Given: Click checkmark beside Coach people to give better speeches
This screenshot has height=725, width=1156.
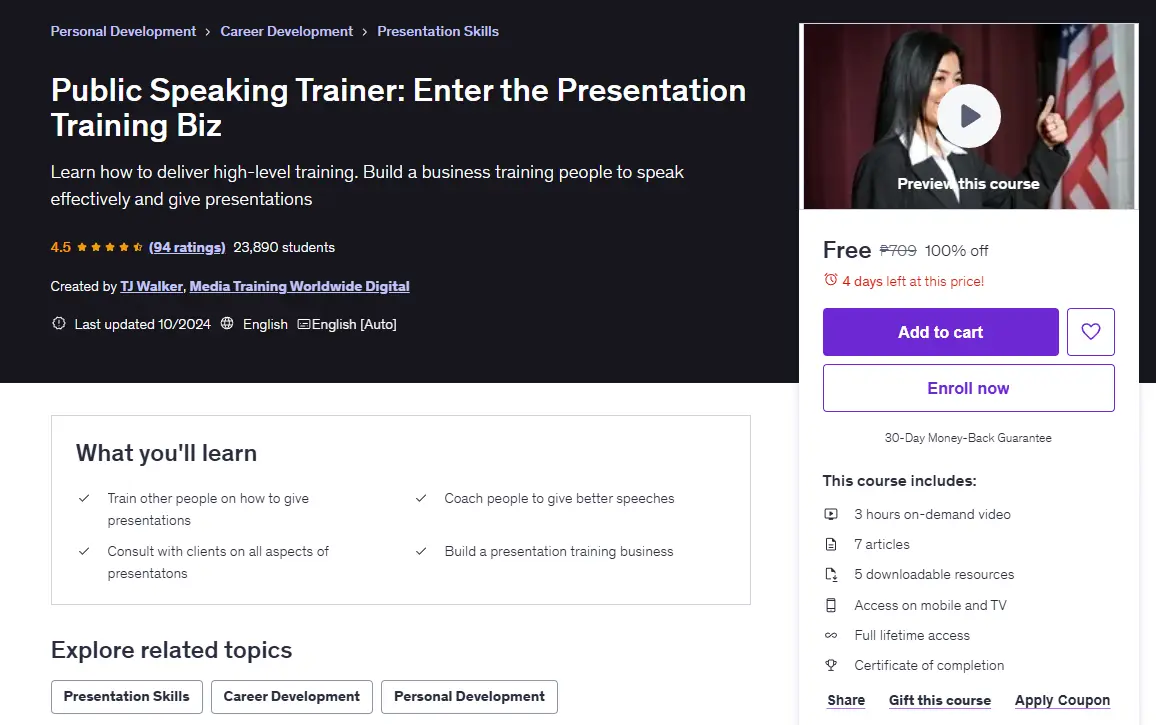Looking at the screenshot, I should click(421, 499).
